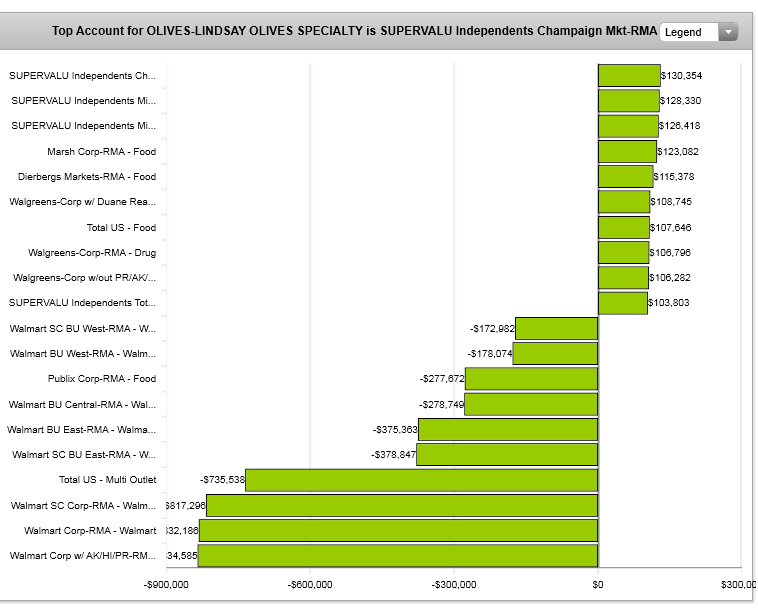The width and height of the screenshot is (758, 610).
Task: Click the Total US - Food bar
Action: 623,227
